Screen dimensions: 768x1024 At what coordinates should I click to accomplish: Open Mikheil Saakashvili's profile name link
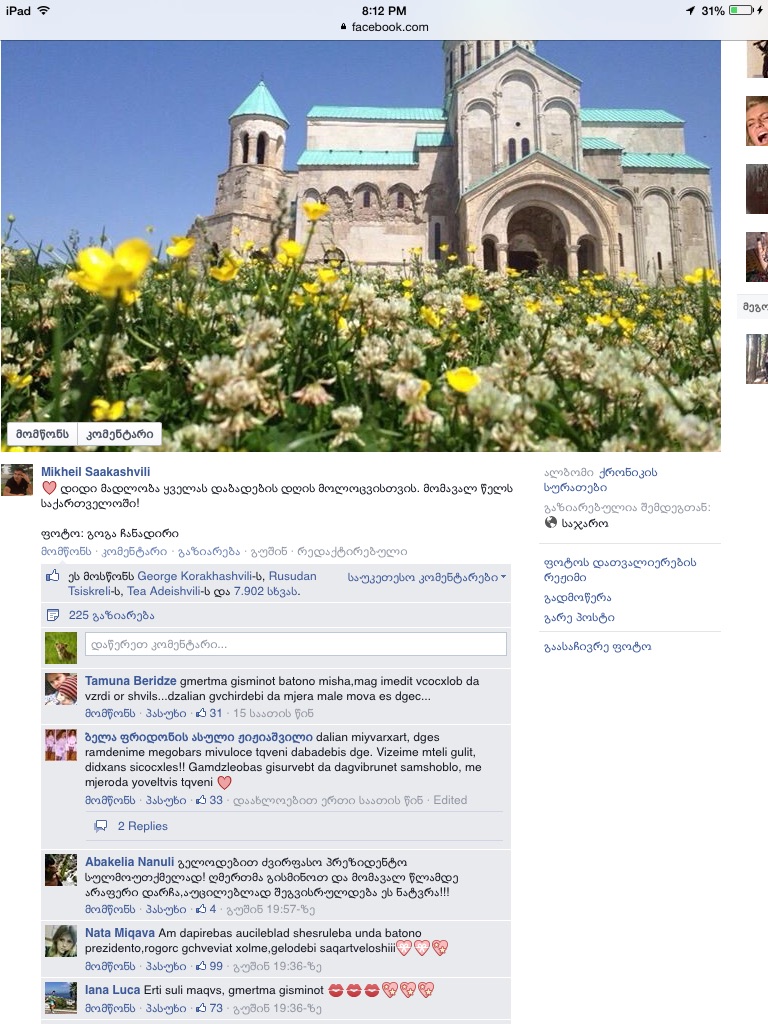pos(95,472)
